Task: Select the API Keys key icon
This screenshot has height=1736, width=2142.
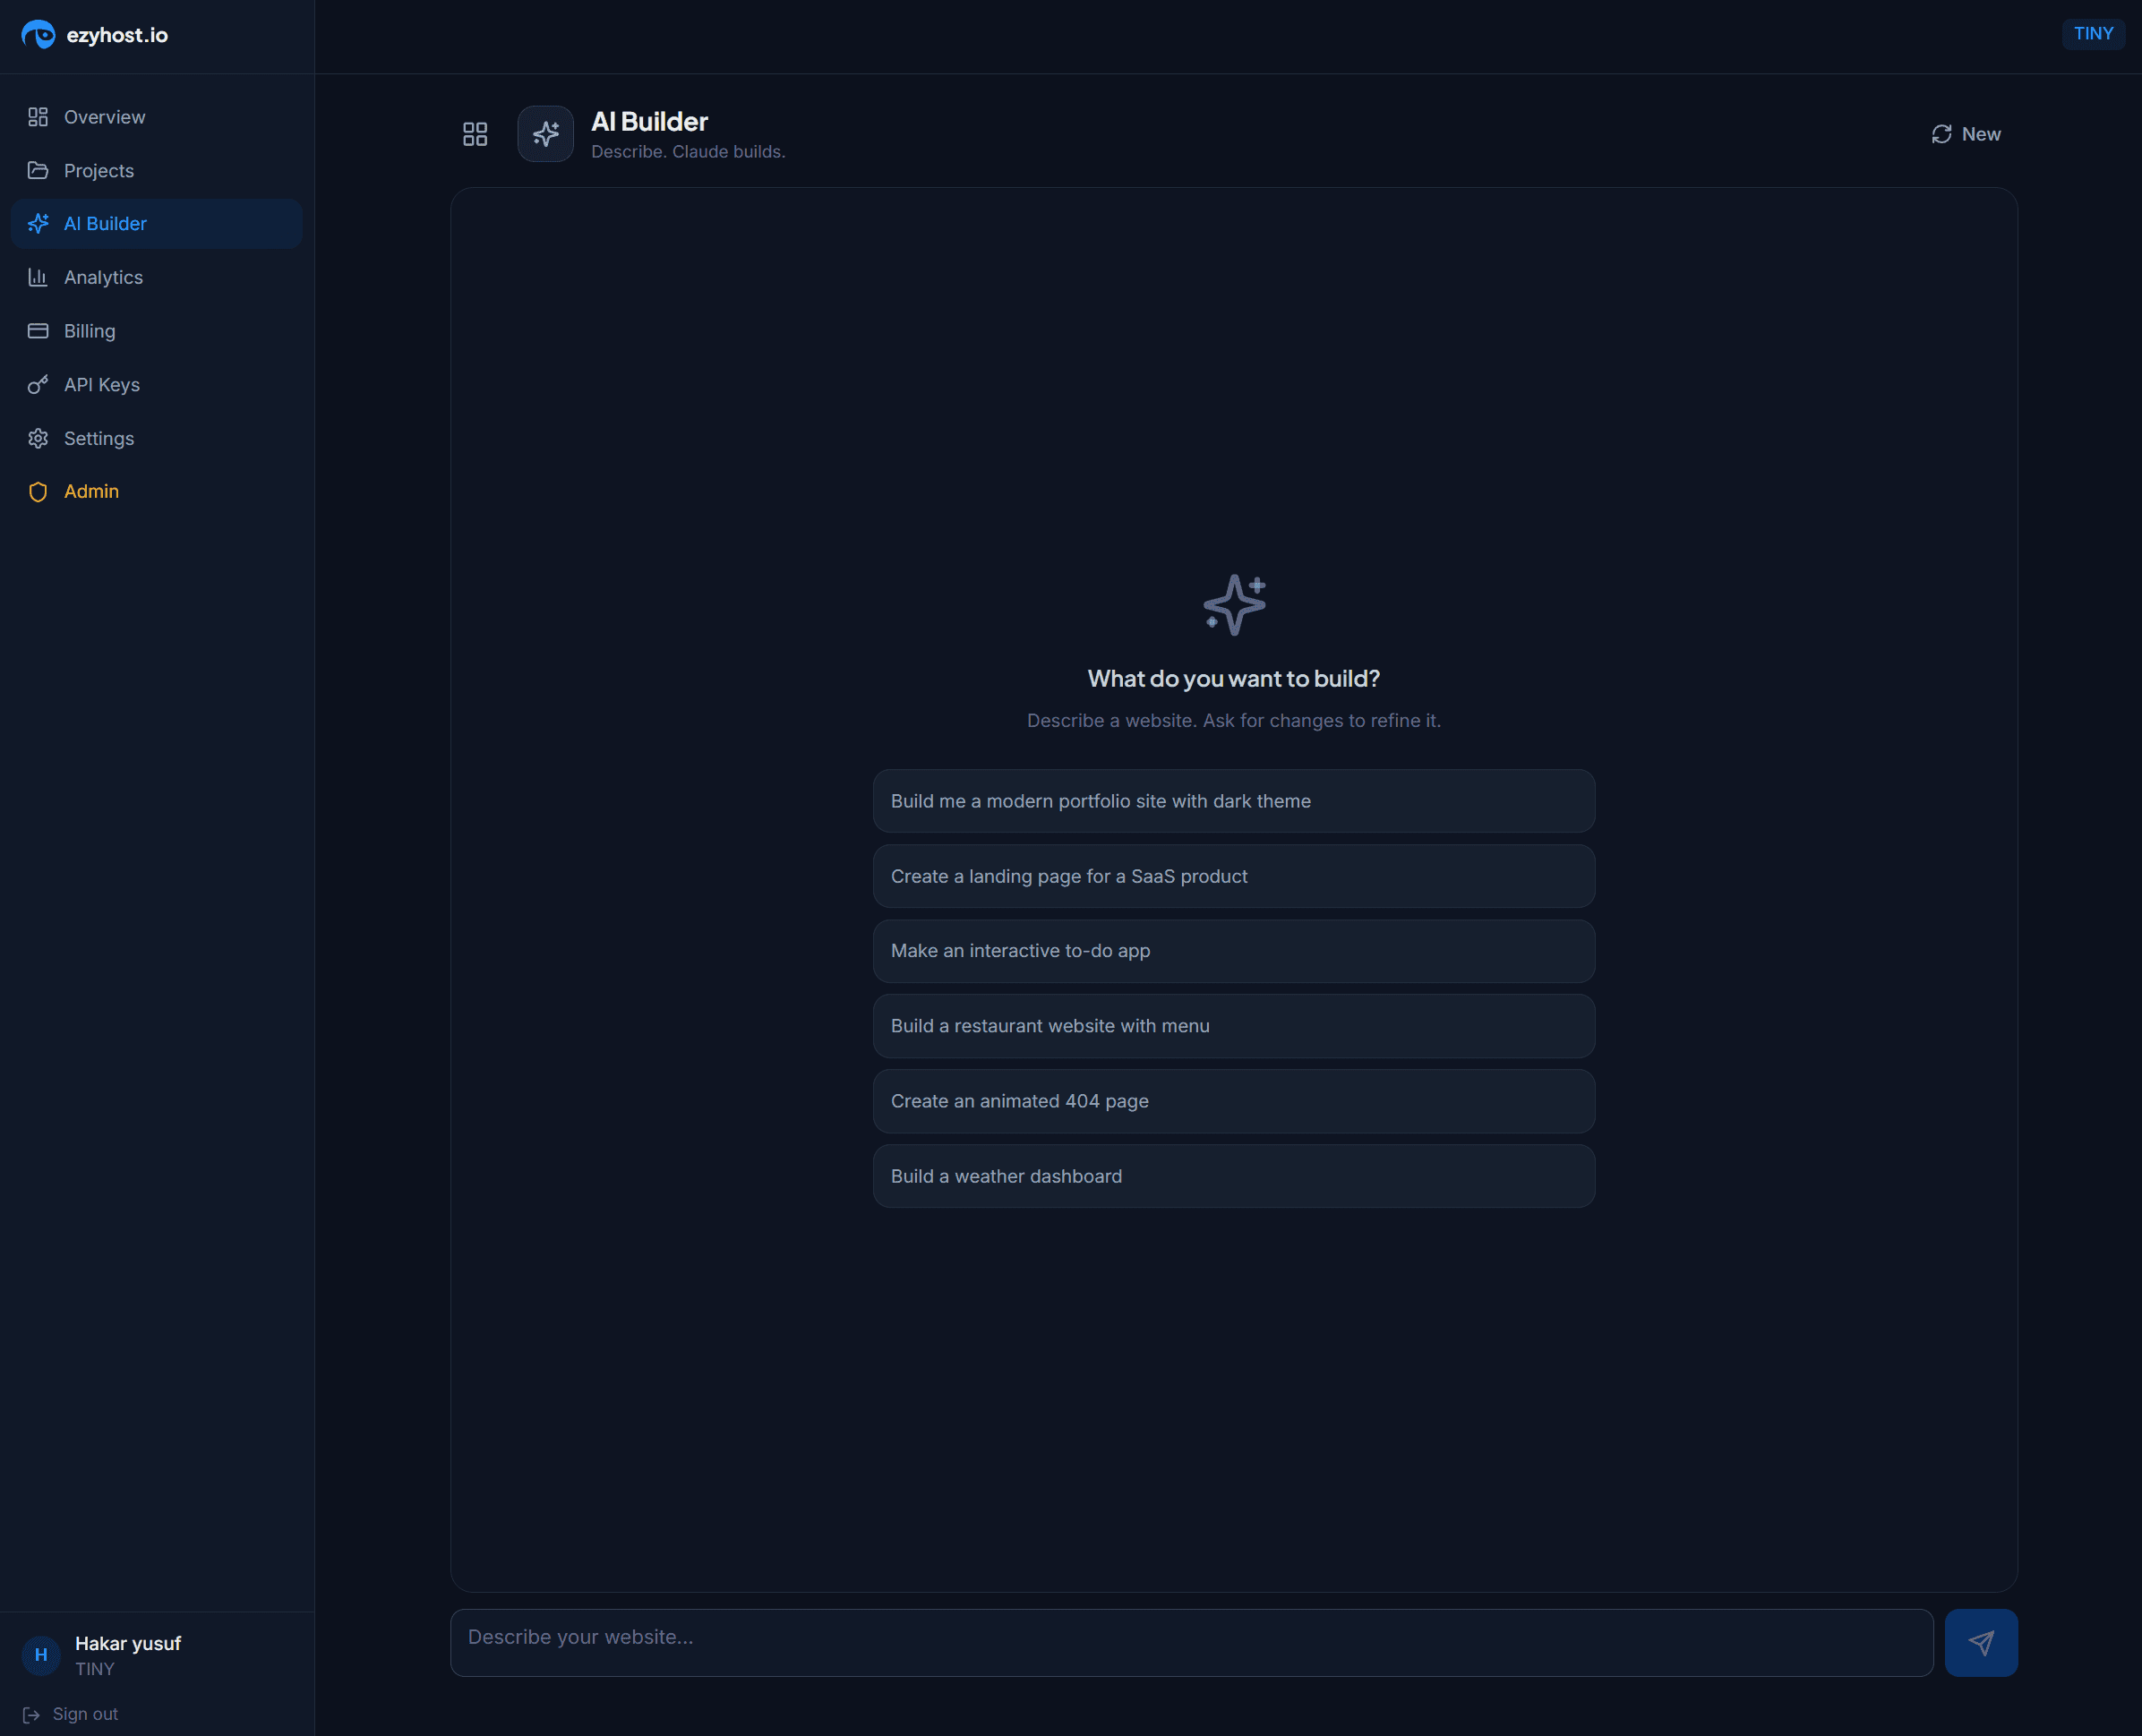Action: pyautogui.click(x=38, y=384)
